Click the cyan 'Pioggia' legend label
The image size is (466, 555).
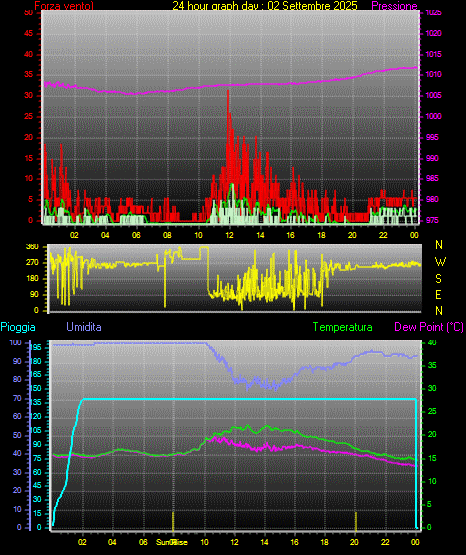click(18, 327)
